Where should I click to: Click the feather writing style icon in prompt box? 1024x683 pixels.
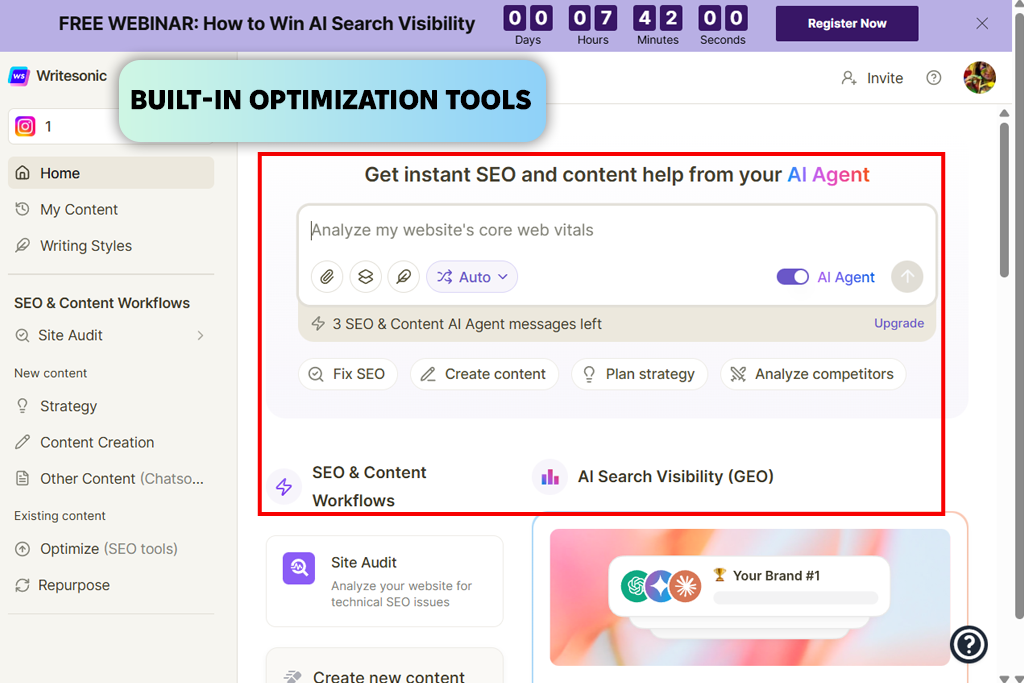[404, 277]
